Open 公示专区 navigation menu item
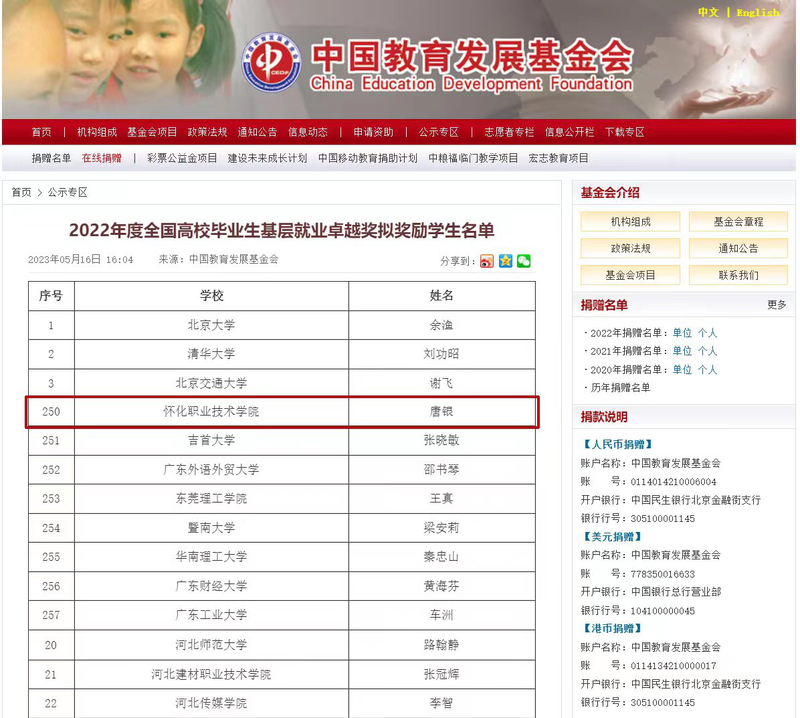Viewport: 800px width, 718px height. pos(438,132)
